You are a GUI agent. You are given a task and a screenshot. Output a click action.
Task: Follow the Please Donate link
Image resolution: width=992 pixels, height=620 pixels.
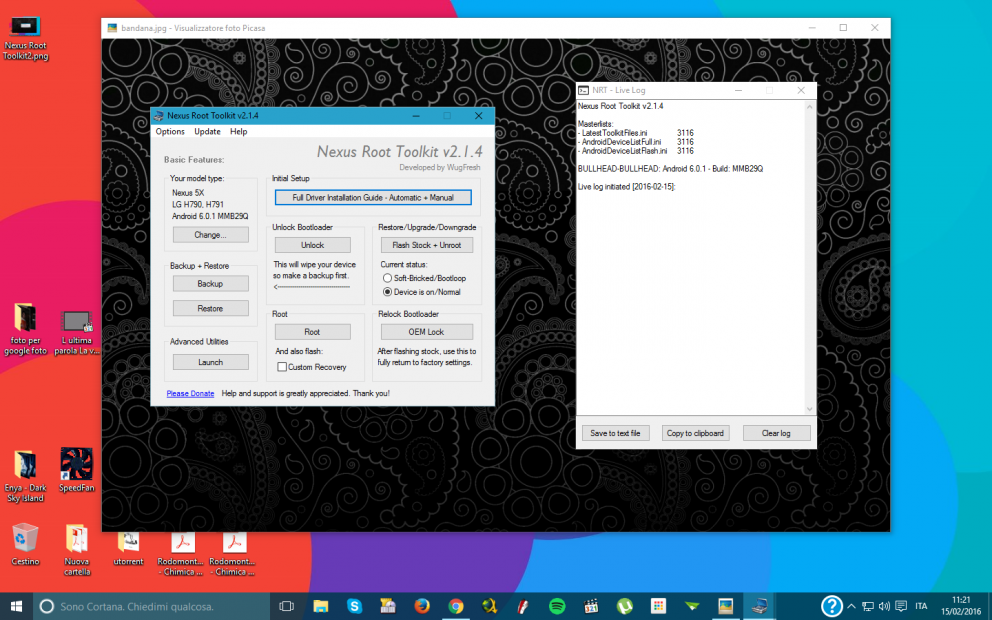point(190,394)
